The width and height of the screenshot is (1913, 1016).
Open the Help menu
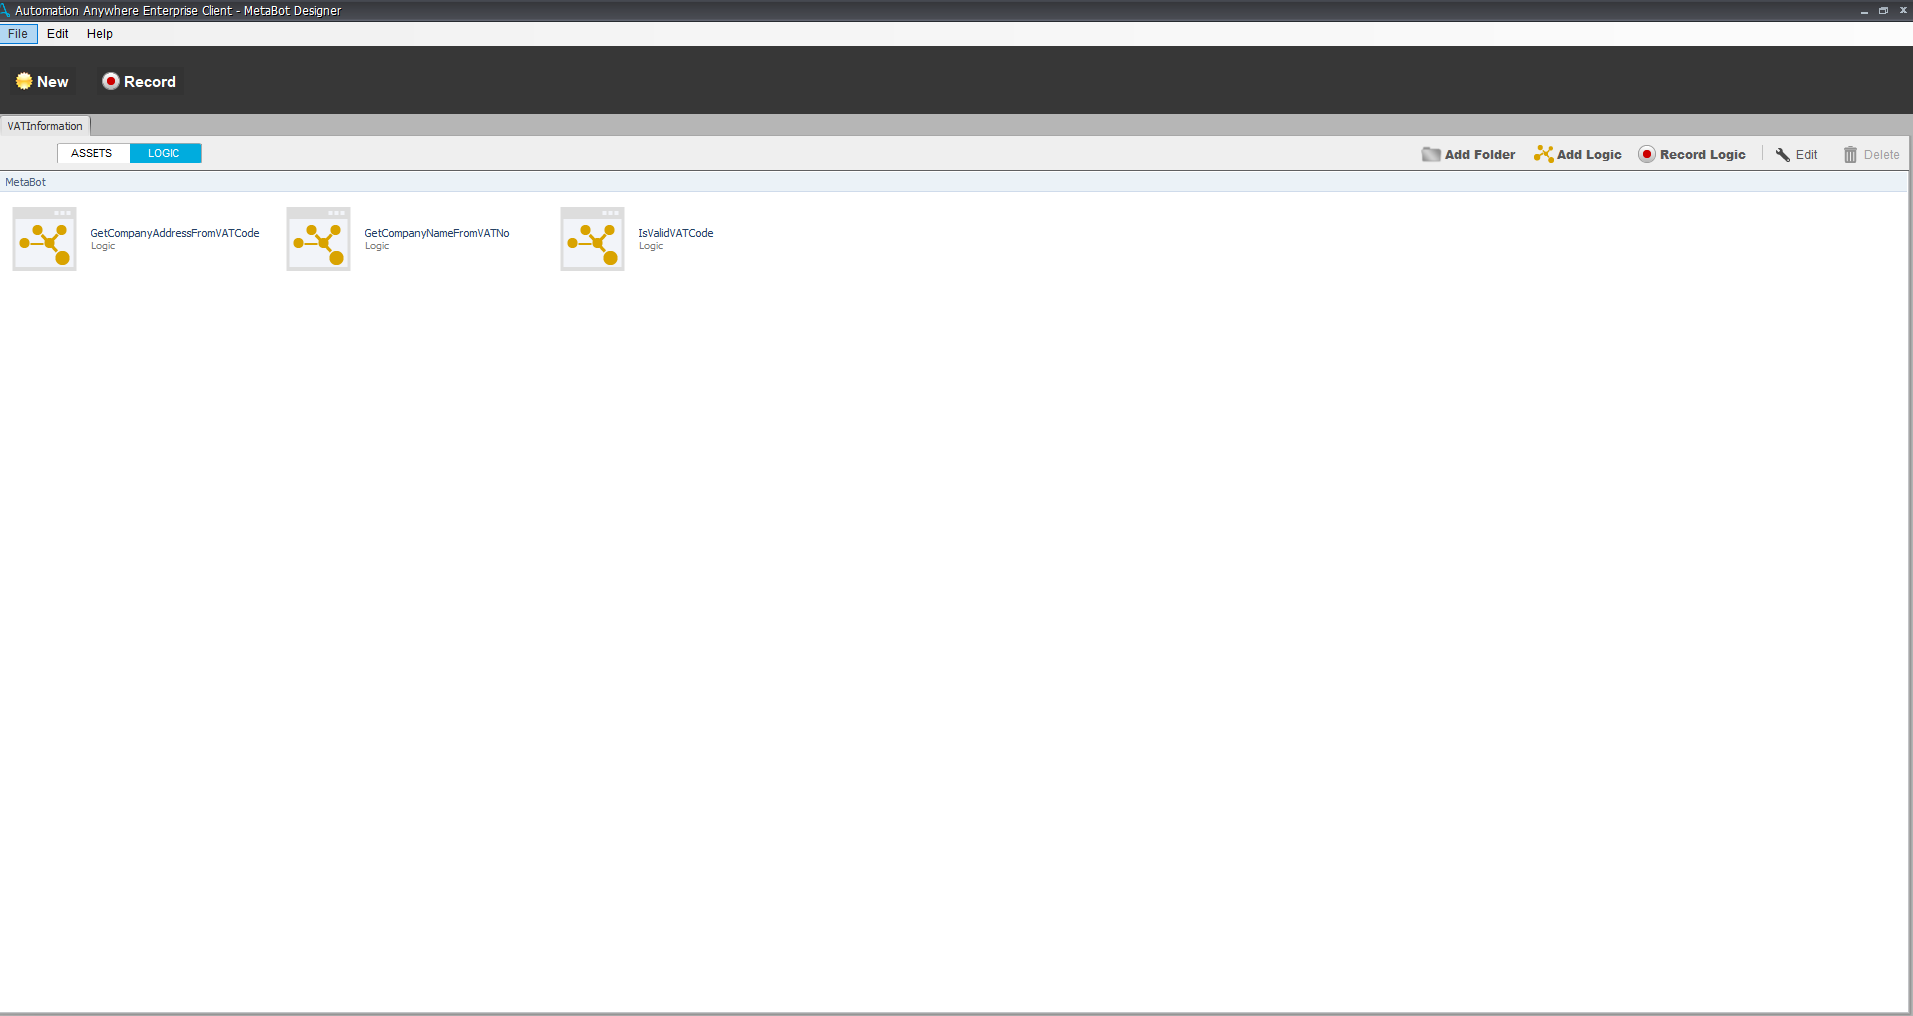(100, 33)
